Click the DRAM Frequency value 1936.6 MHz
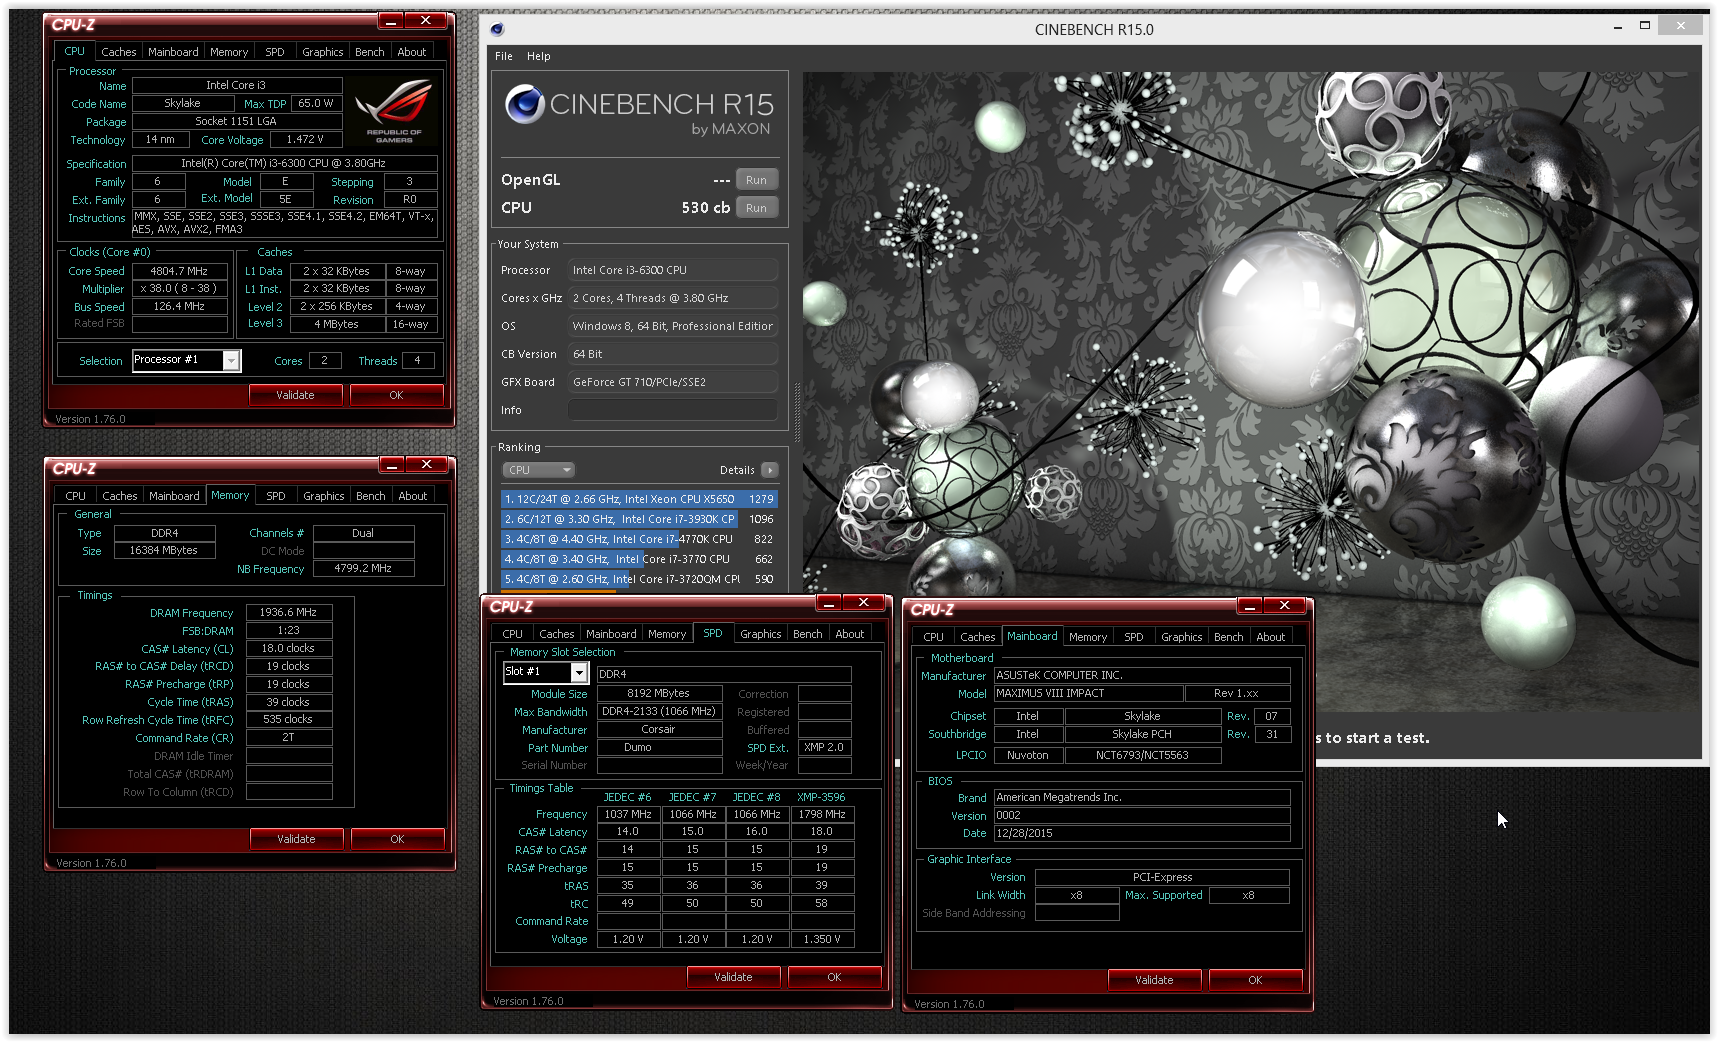This screenshot has width=1718, height=1042. coord(288,612)
